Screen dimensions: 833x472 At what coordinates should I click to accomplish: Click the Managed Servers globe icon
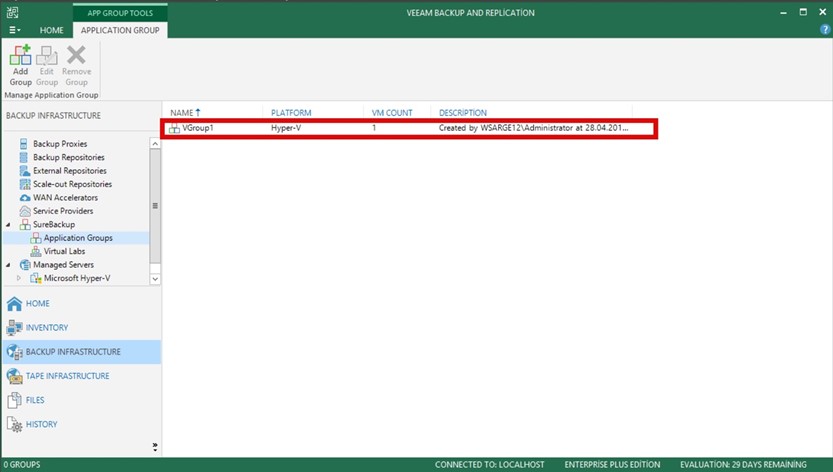coord(24,264)
